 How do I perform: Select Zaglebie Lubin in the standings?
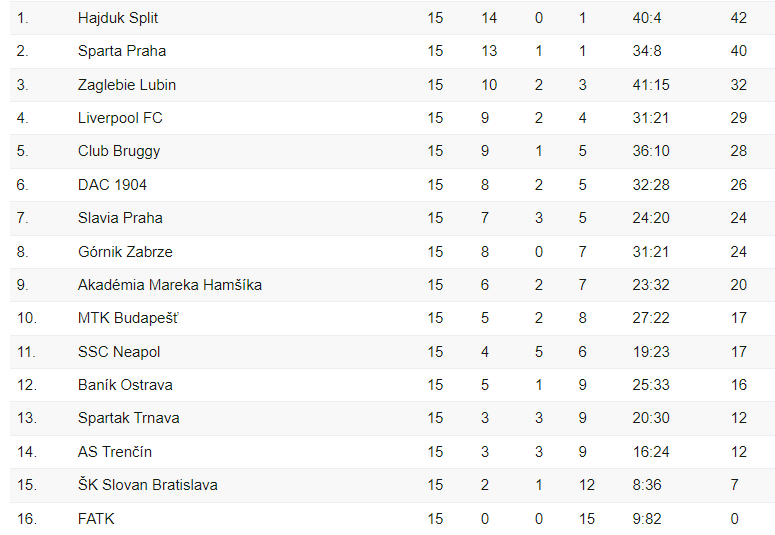(x=127, y=85)
